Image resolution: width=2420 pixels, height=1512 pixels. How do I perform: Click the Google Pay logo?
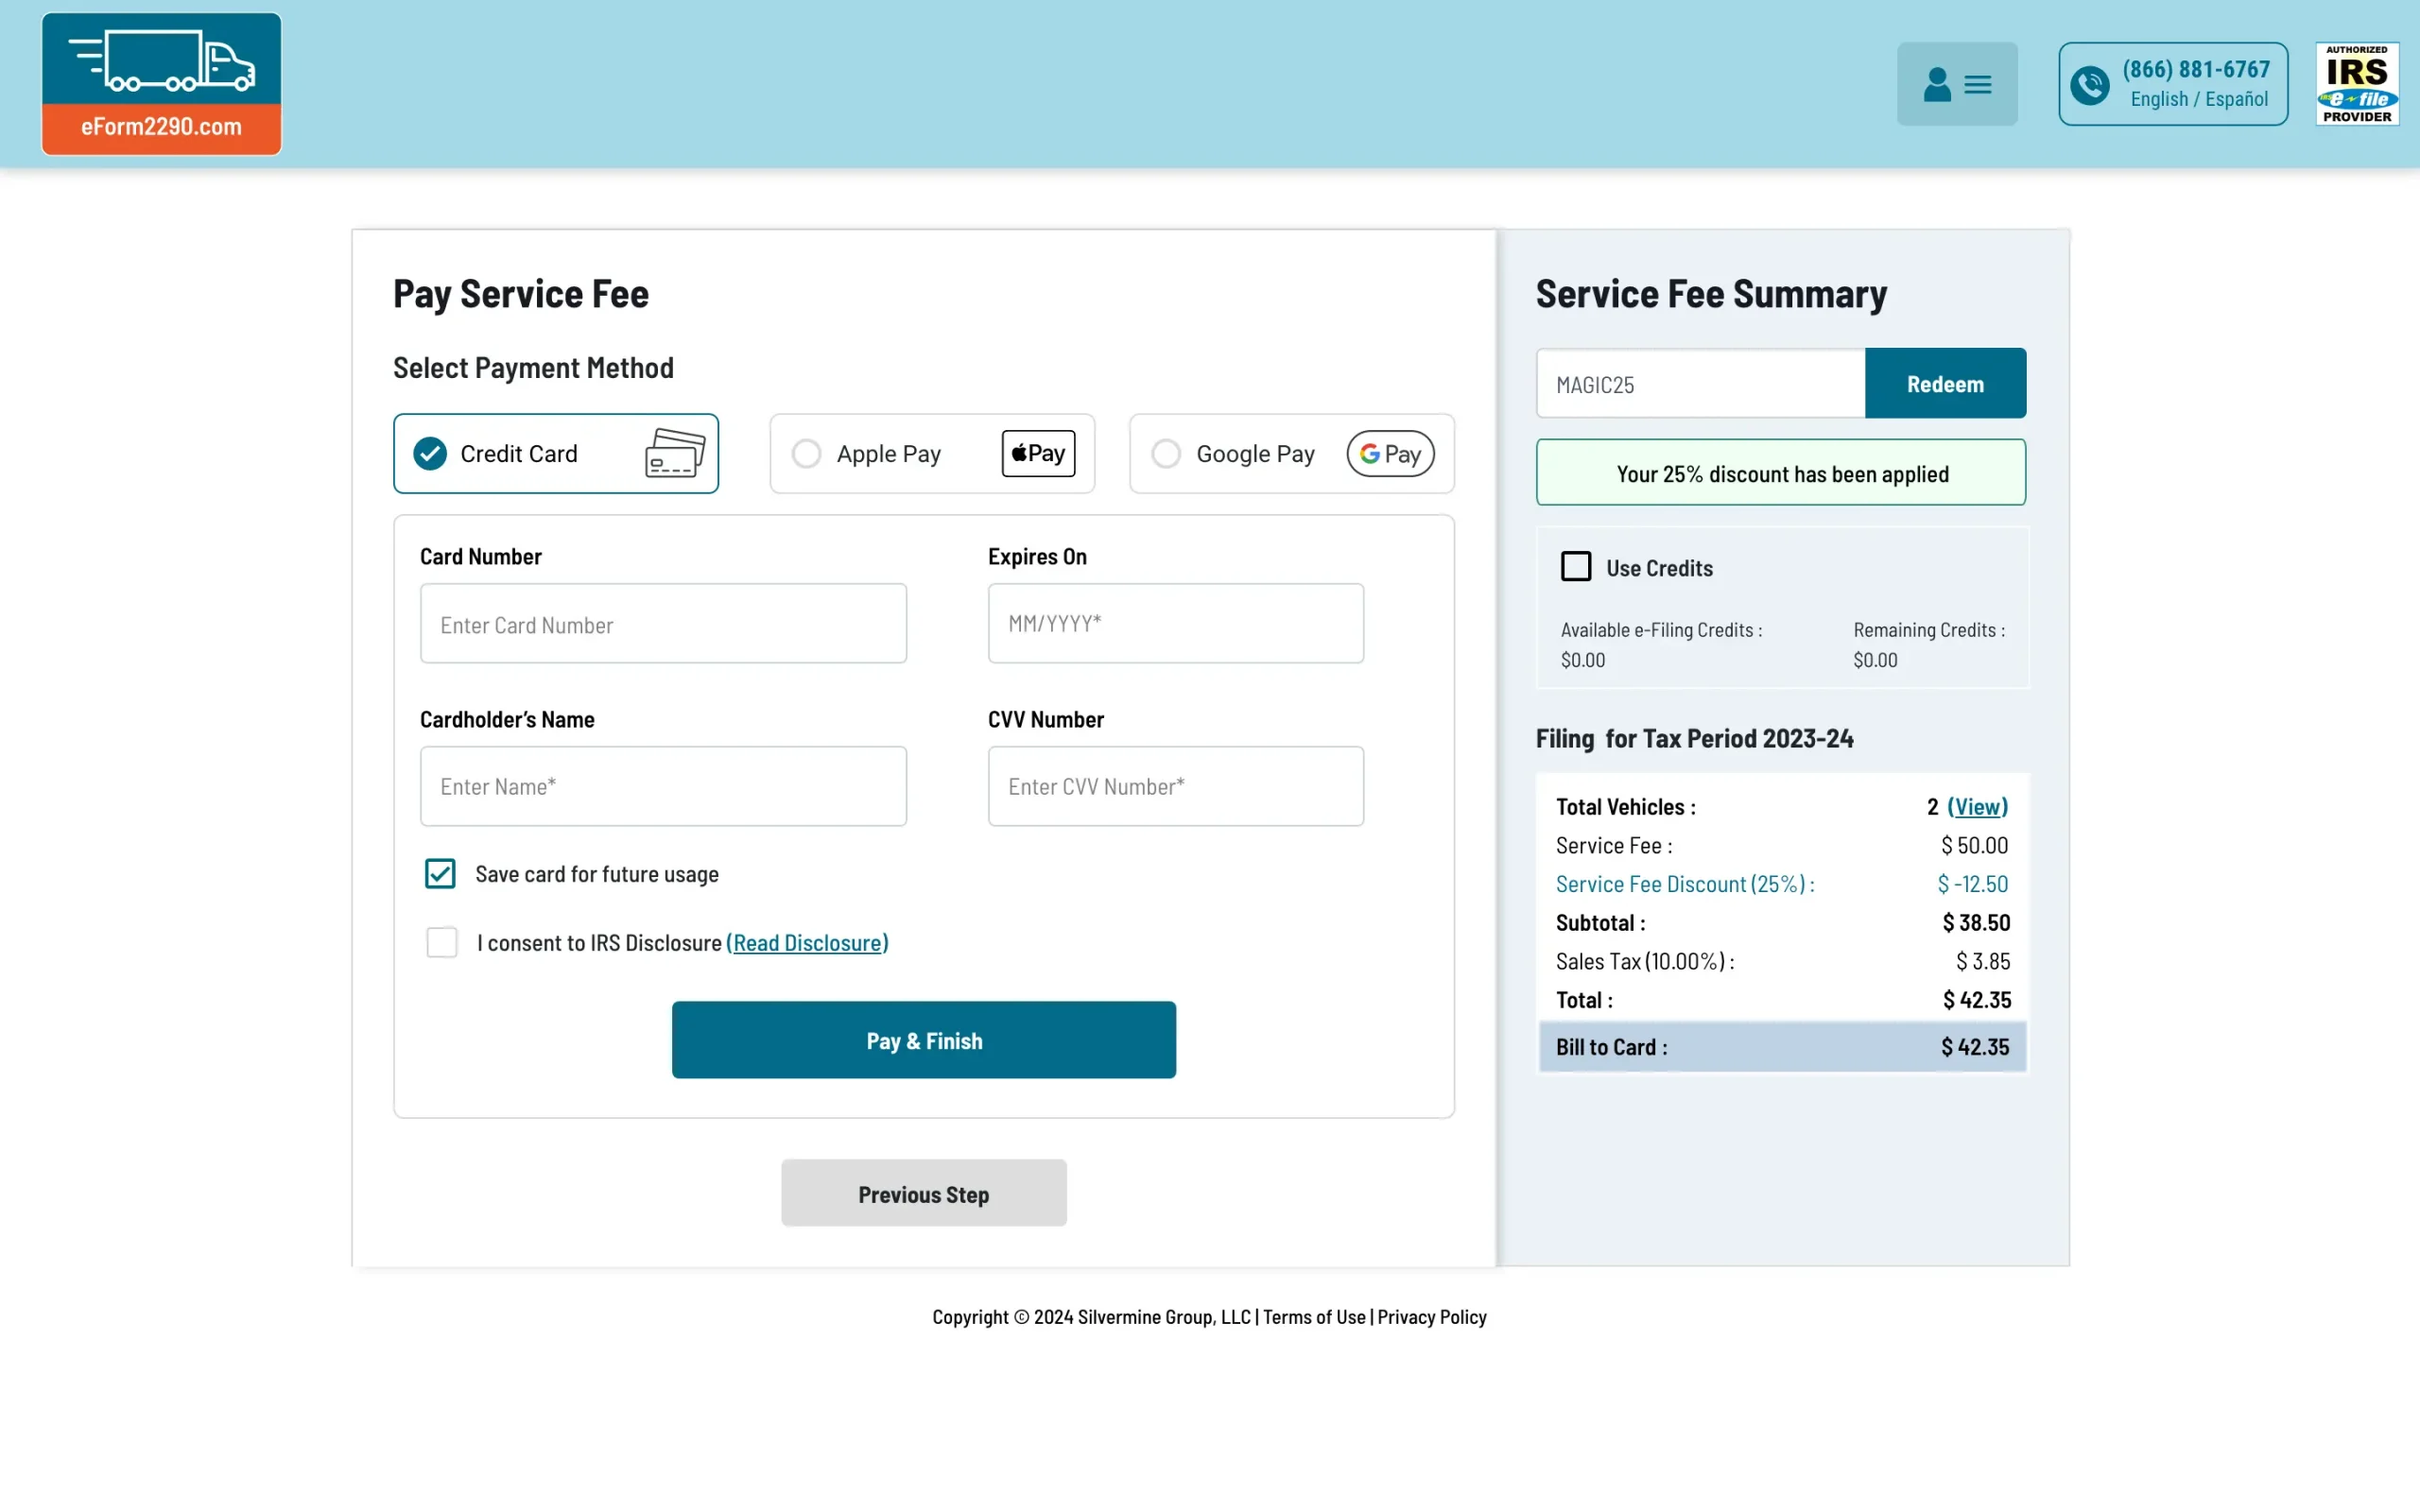[x=1391, y=453]
